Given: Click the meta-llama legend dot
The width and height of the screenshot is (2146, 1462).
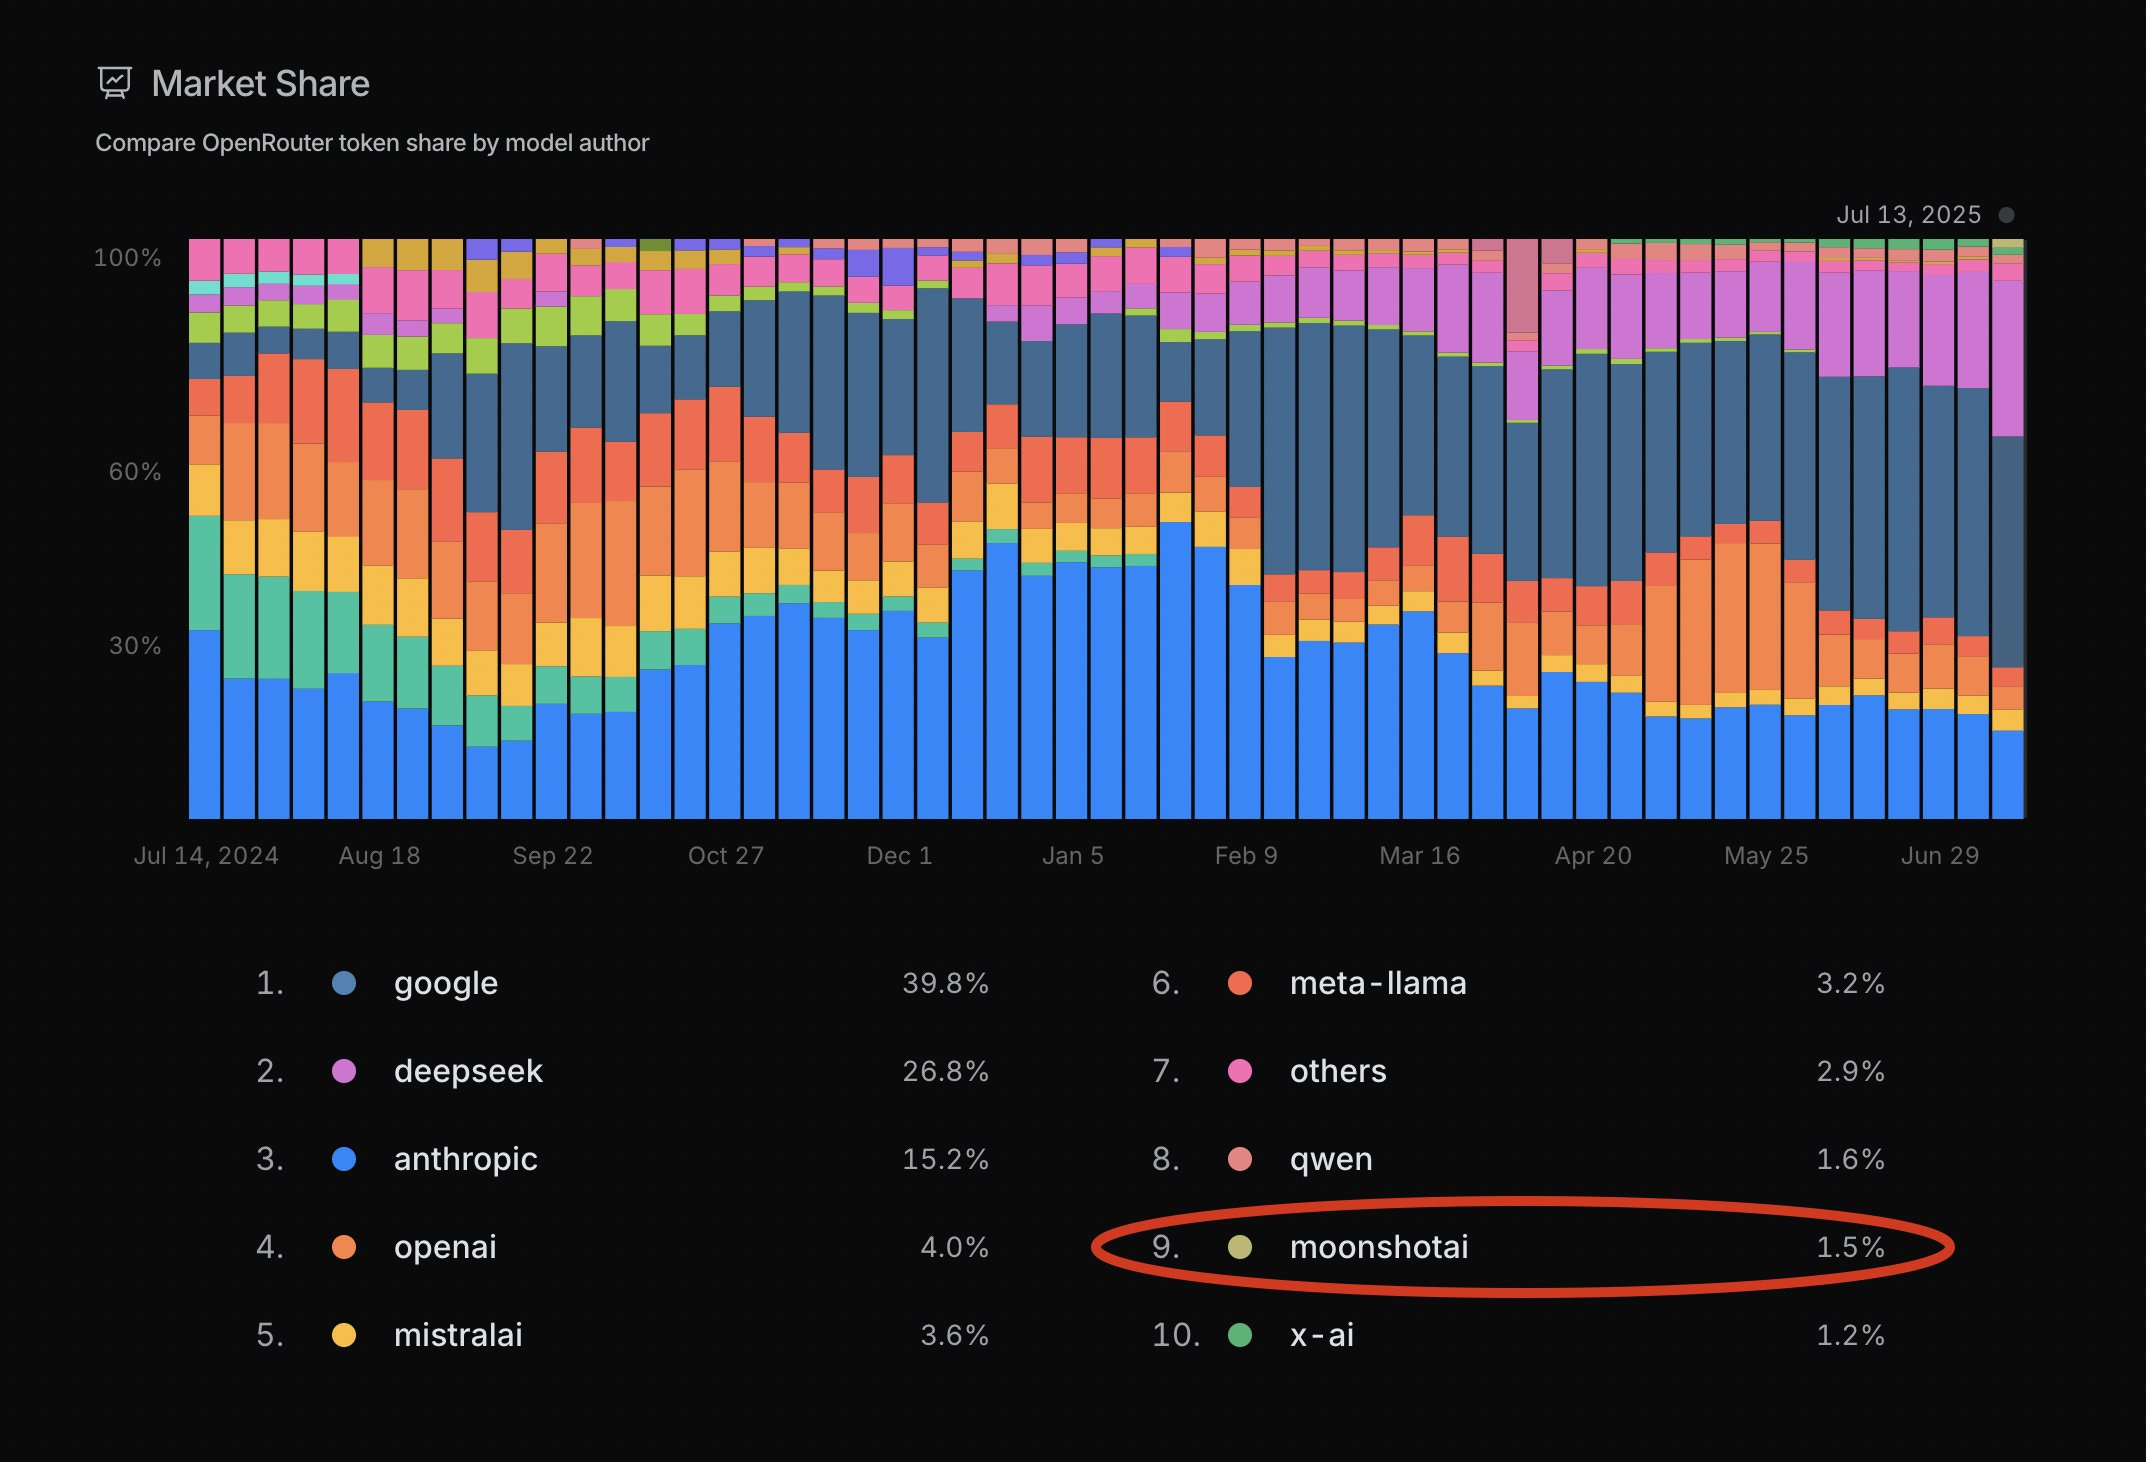Looking at the screenshot, I should pyautogui.click(x=1240, y=983).
